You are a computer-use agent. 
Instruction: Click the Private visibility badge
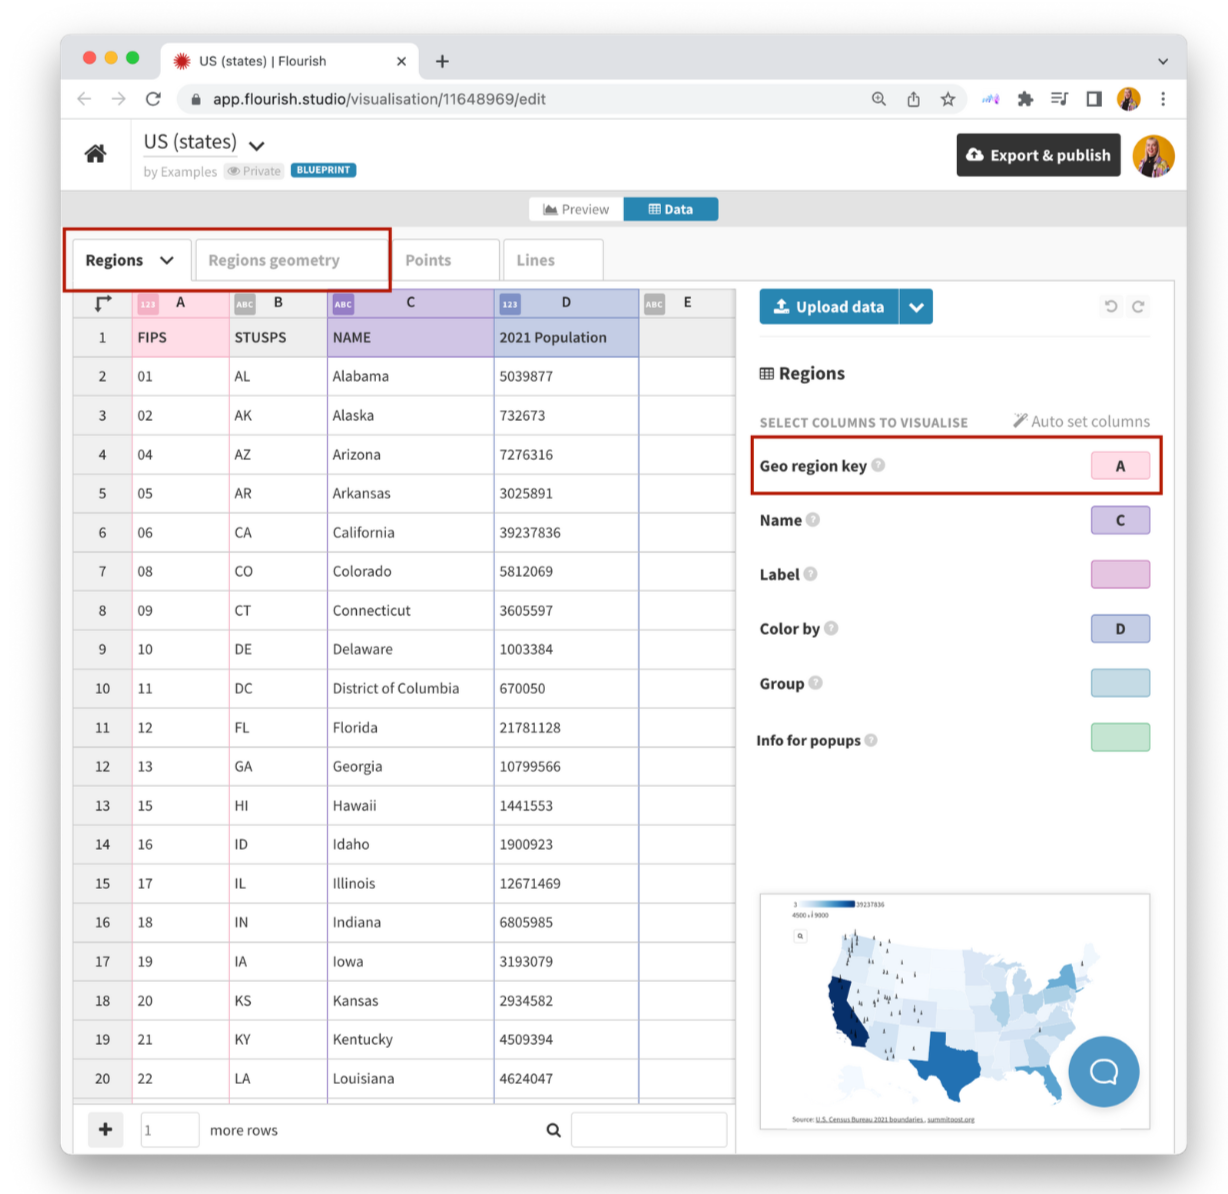coord(254,171)
